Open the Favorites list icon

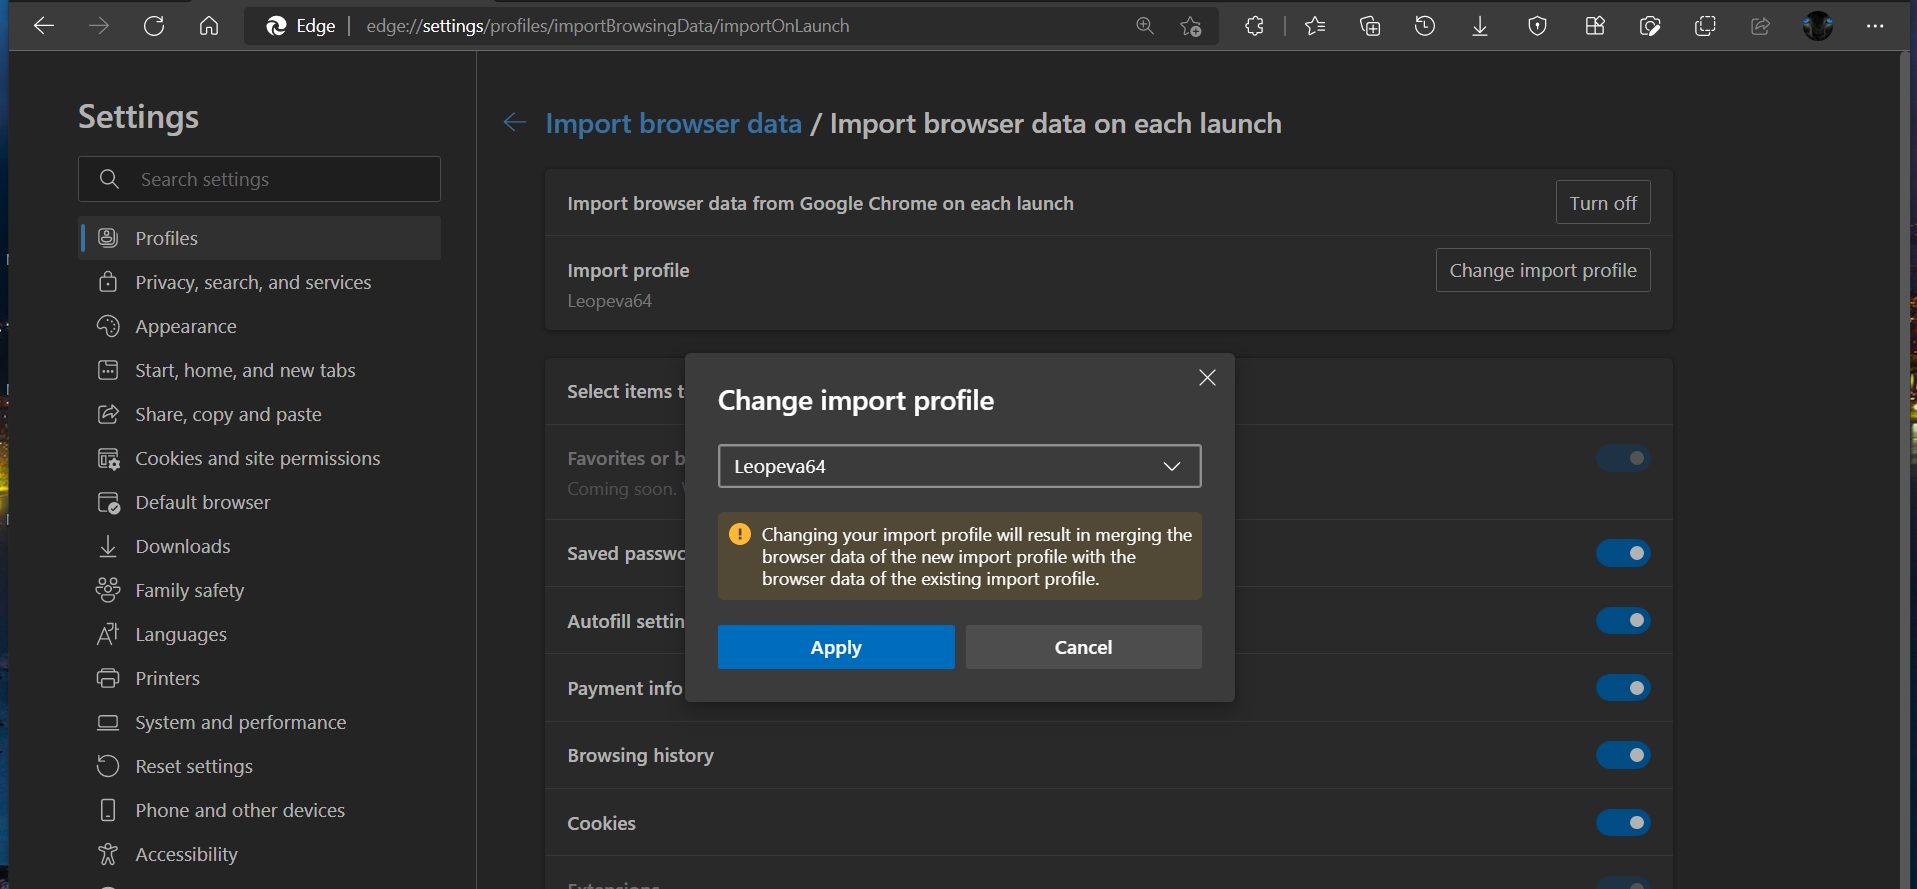[1315, 26]
